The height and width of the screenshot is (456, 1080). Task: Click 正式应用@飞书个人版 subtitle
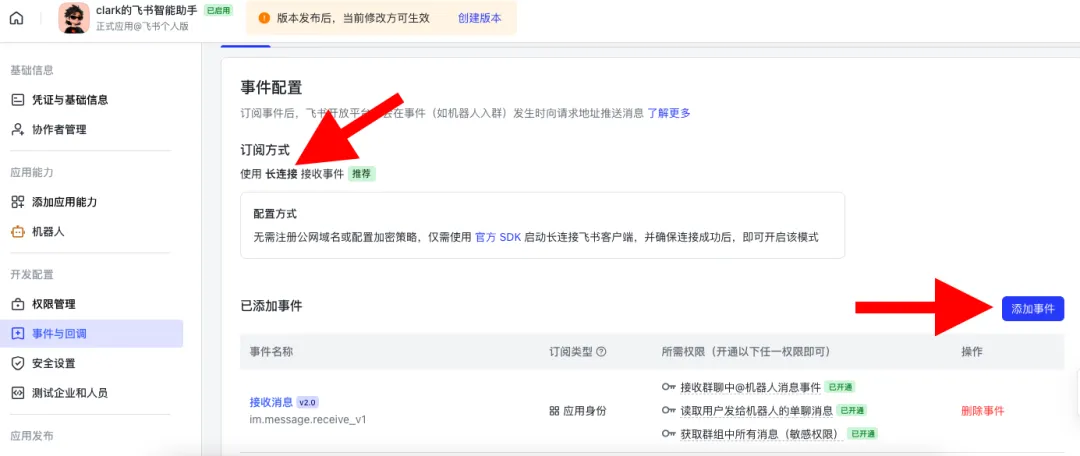point(142,26)
